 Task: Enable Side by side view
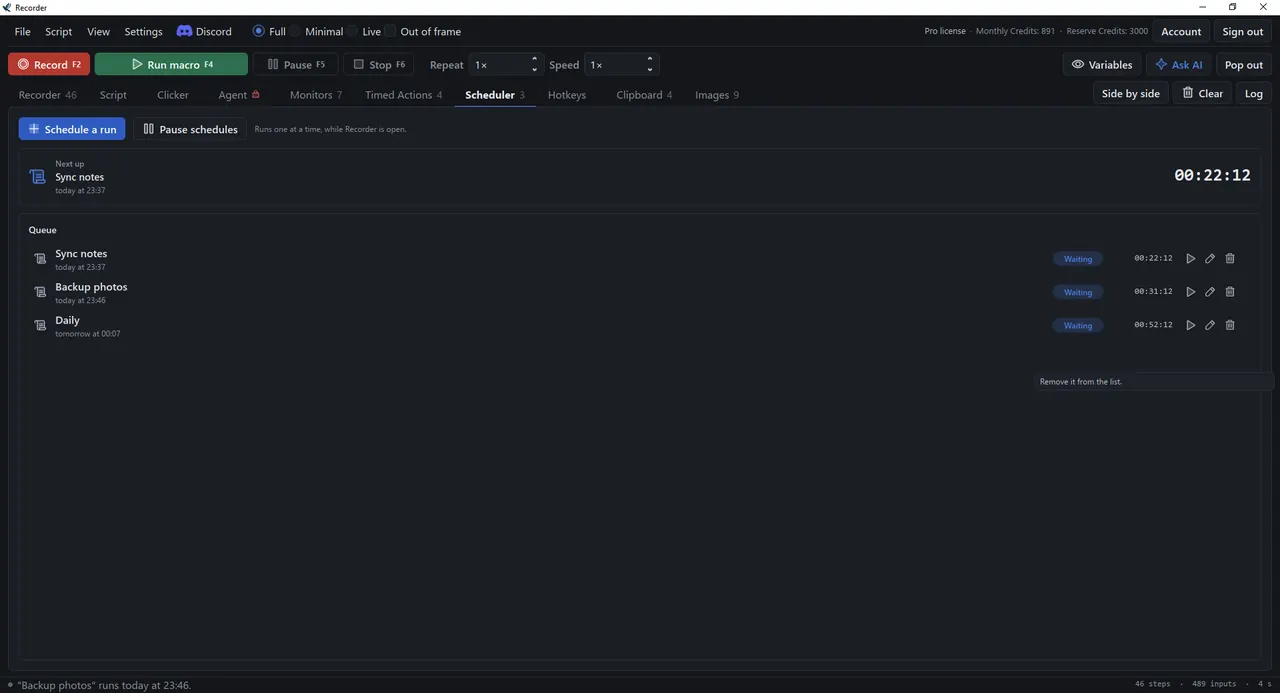pyautogui.click(x=1131, y=93)
